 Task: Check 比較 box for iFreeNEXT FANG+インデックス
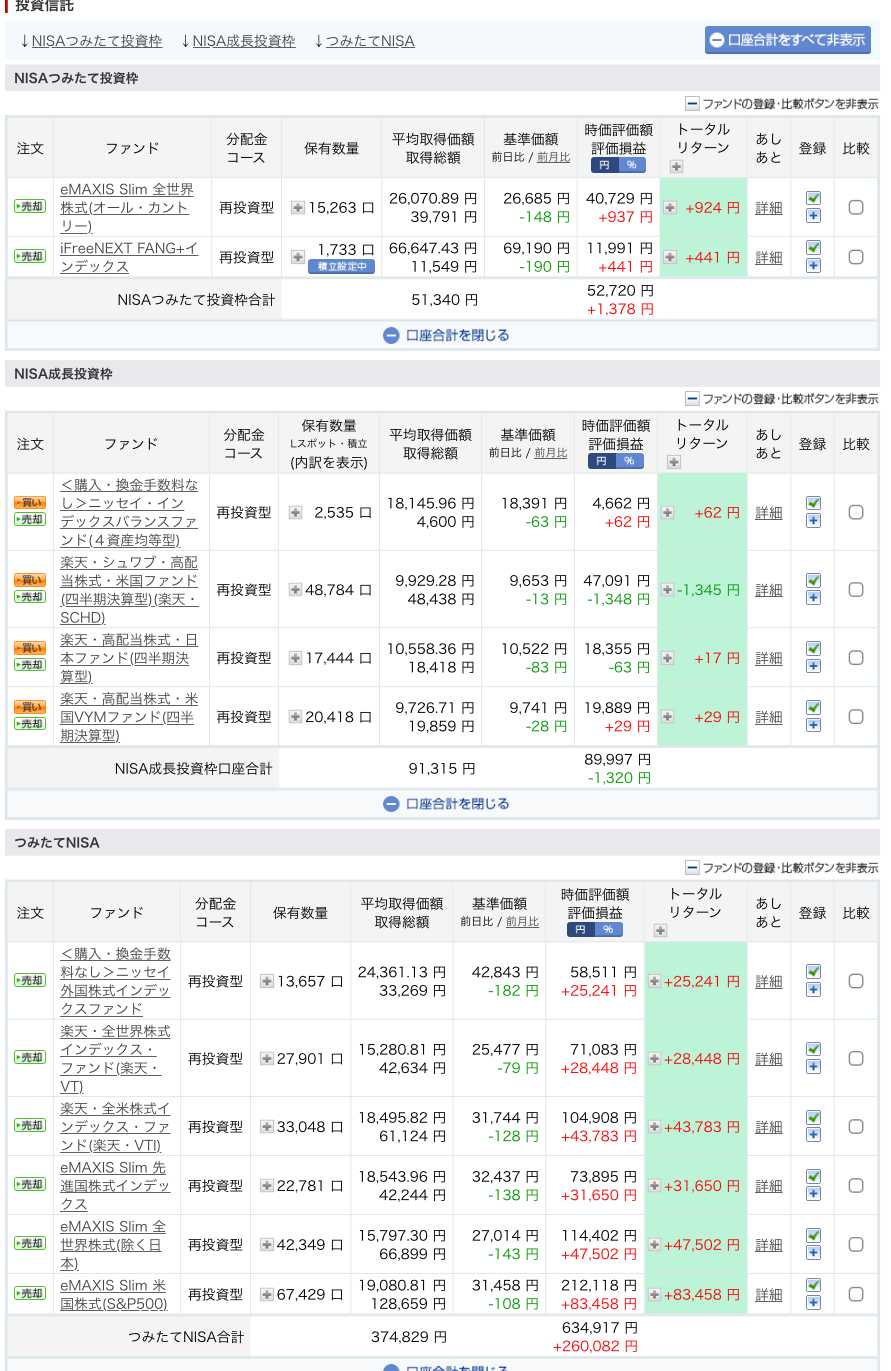[x=856, y=257]
